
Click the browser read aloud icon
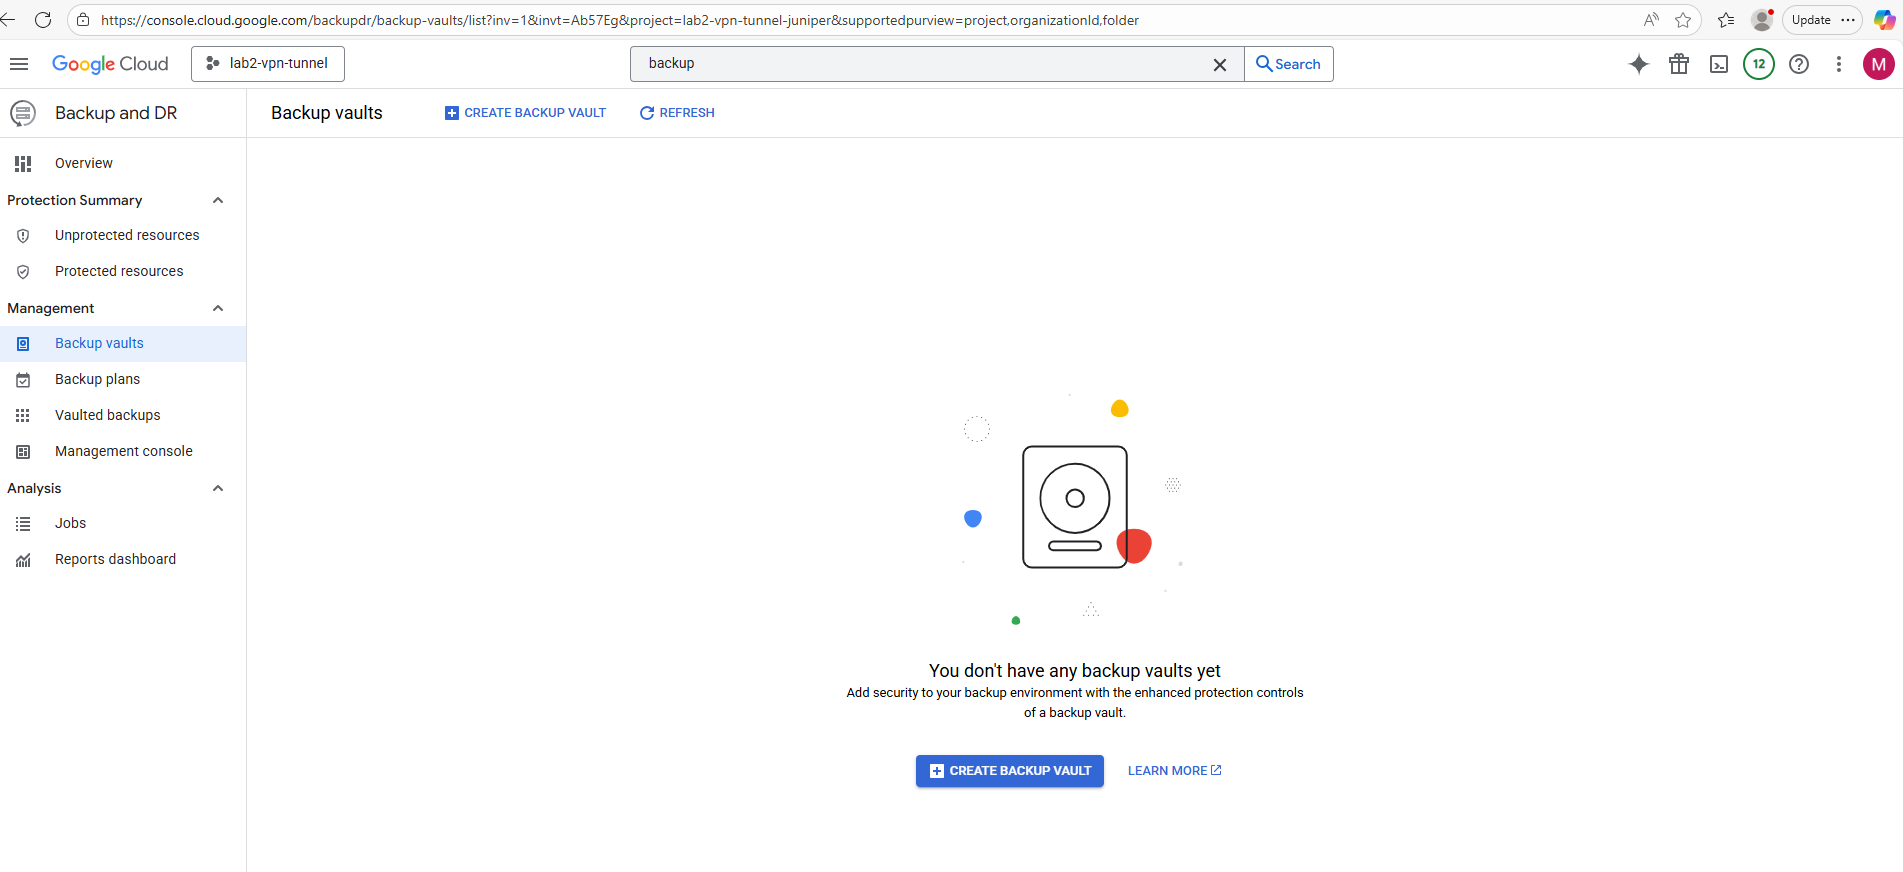pos(1651,20)
